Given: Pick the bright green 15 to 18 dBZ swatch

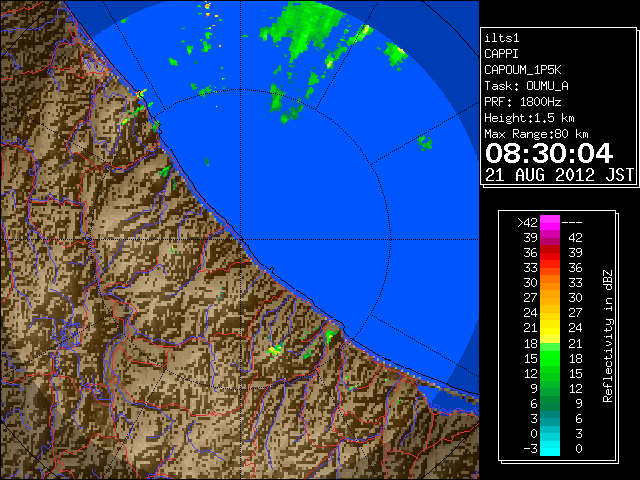Looking at the screenshot, I should [550, 358].
